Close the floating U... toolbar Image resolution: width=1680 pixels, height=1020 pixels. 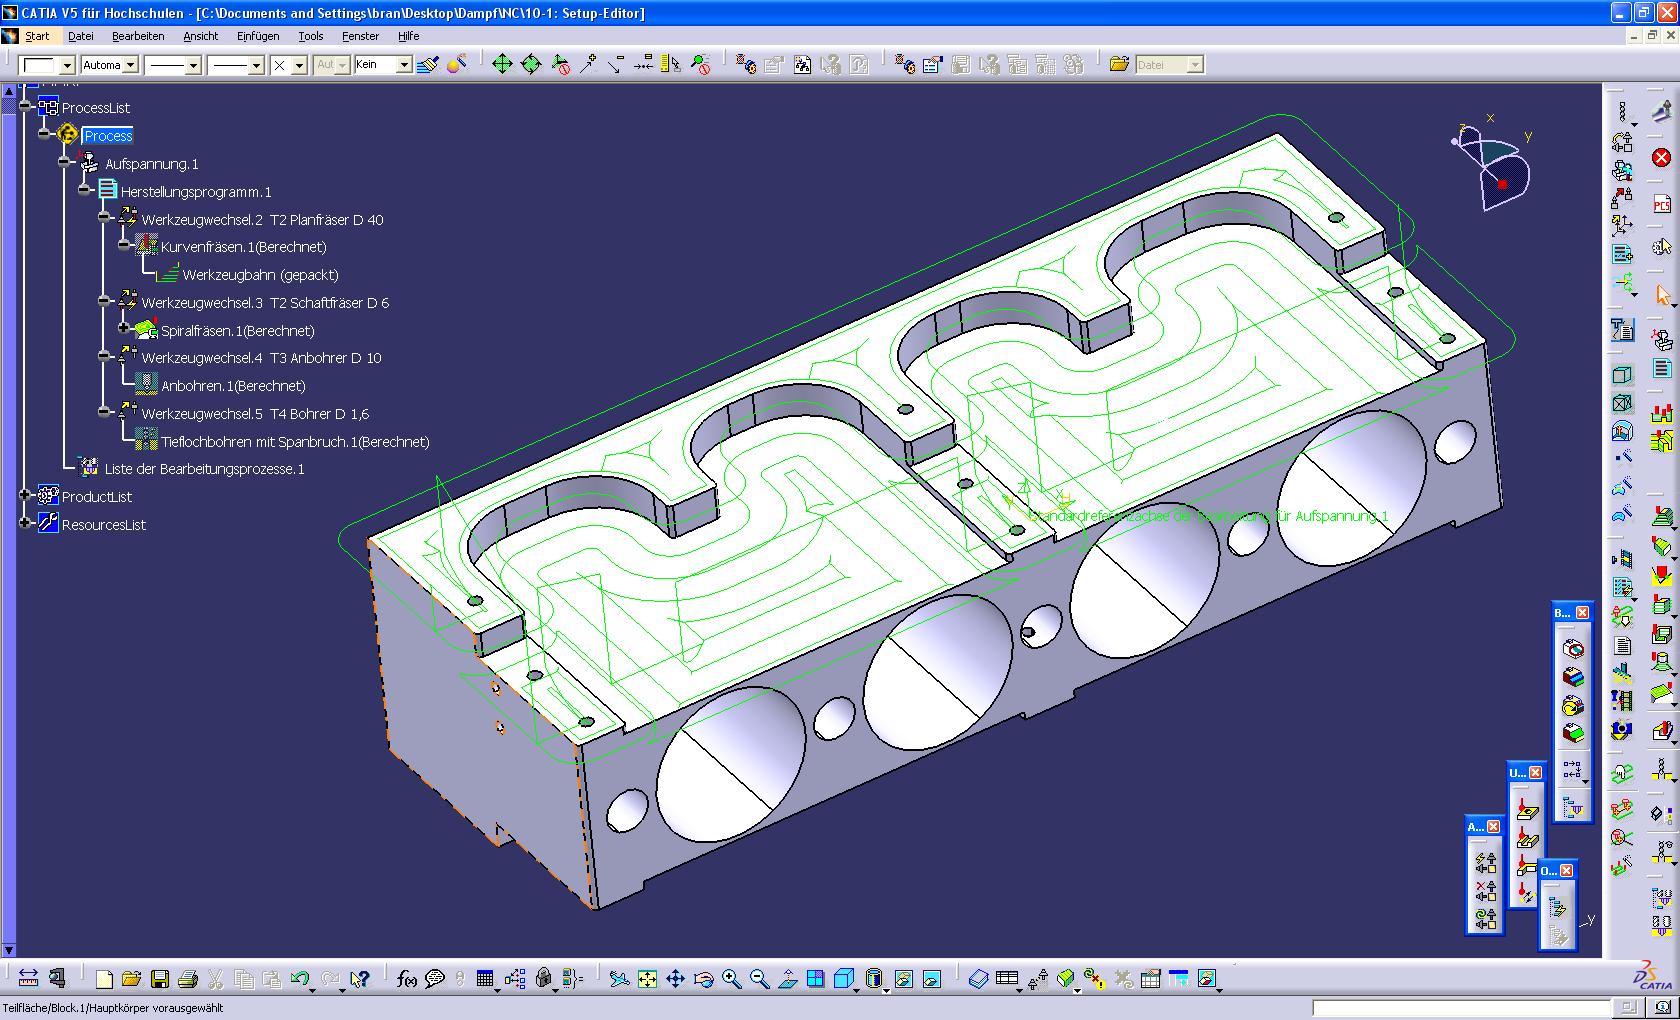click(1536, 772)
